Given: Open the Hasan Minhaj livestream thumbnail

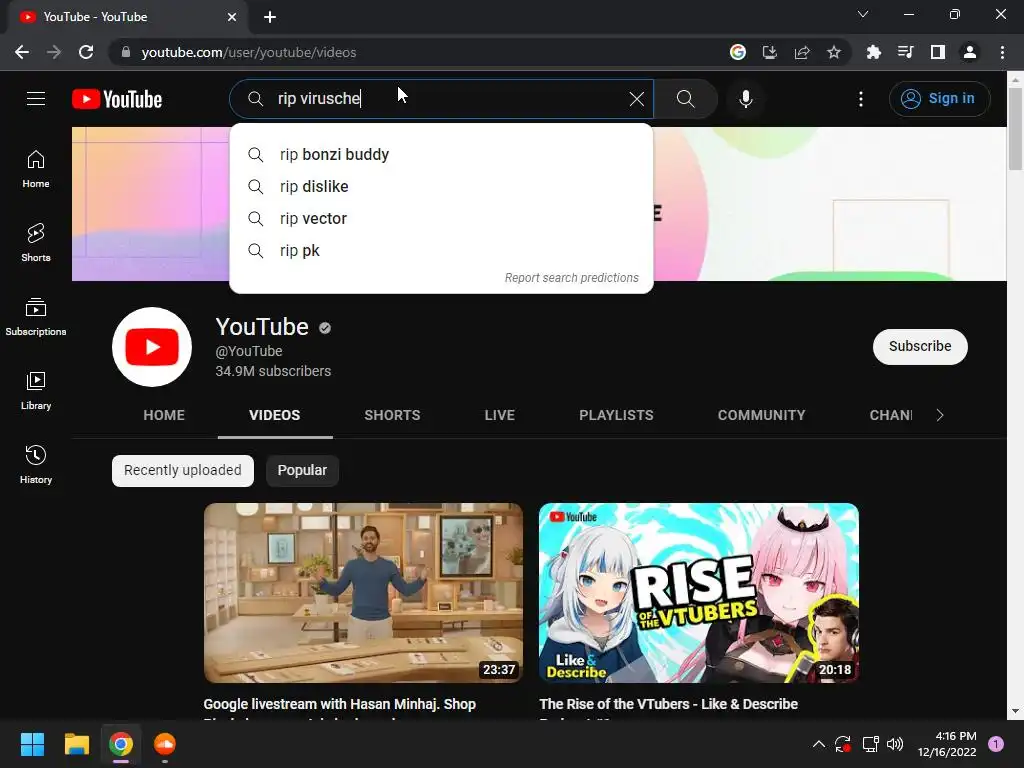Looking at the screenshot, I should pyautogui.click(x=363, y=593).
